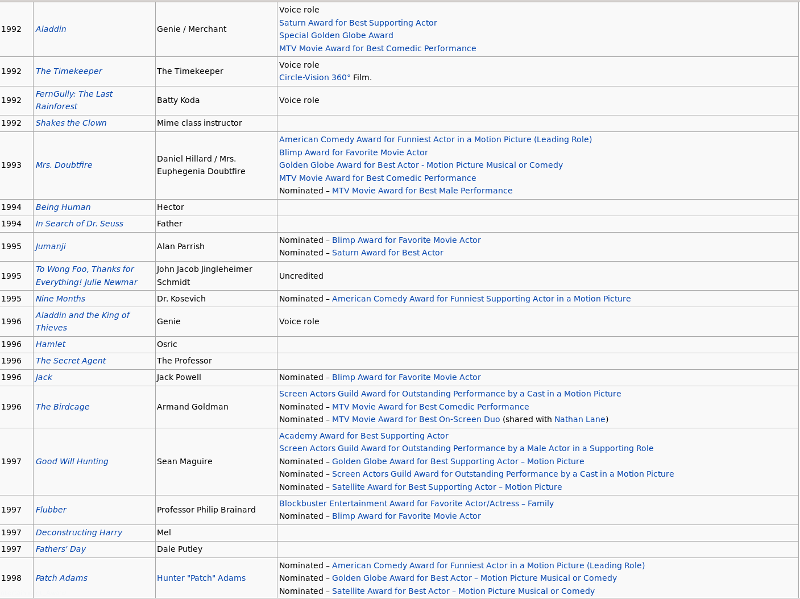Select the "Dr. Kosevich" role text
The image size is (800, 599).
181,299
